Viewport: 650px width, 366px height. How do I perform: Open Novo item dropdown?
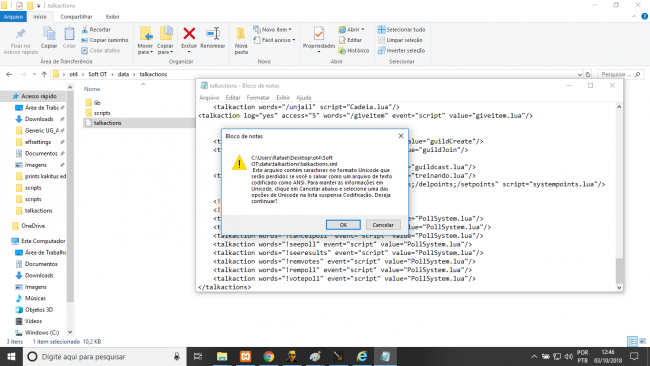(272, 29)
